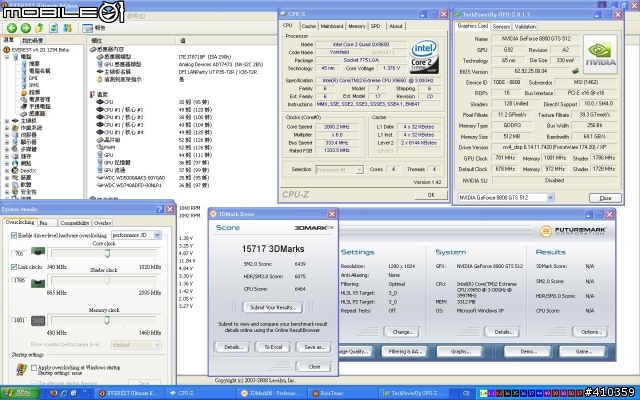Open the Memory tab in CPU-Z
The height and width of the screenshot is (400, 640).
point(357,26)
